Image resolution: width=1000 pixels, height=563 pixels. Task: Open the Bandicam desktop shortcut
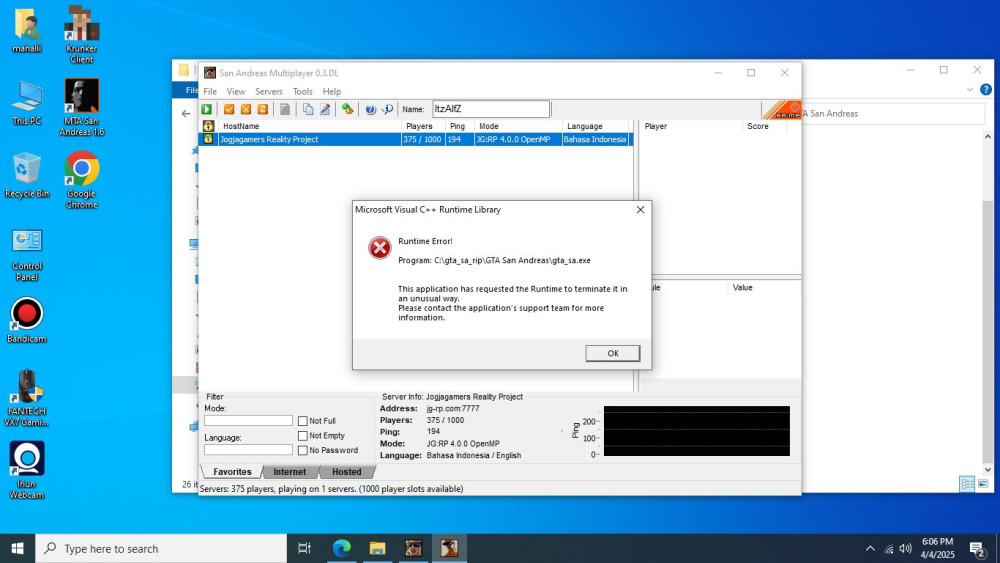click(27, 321)
